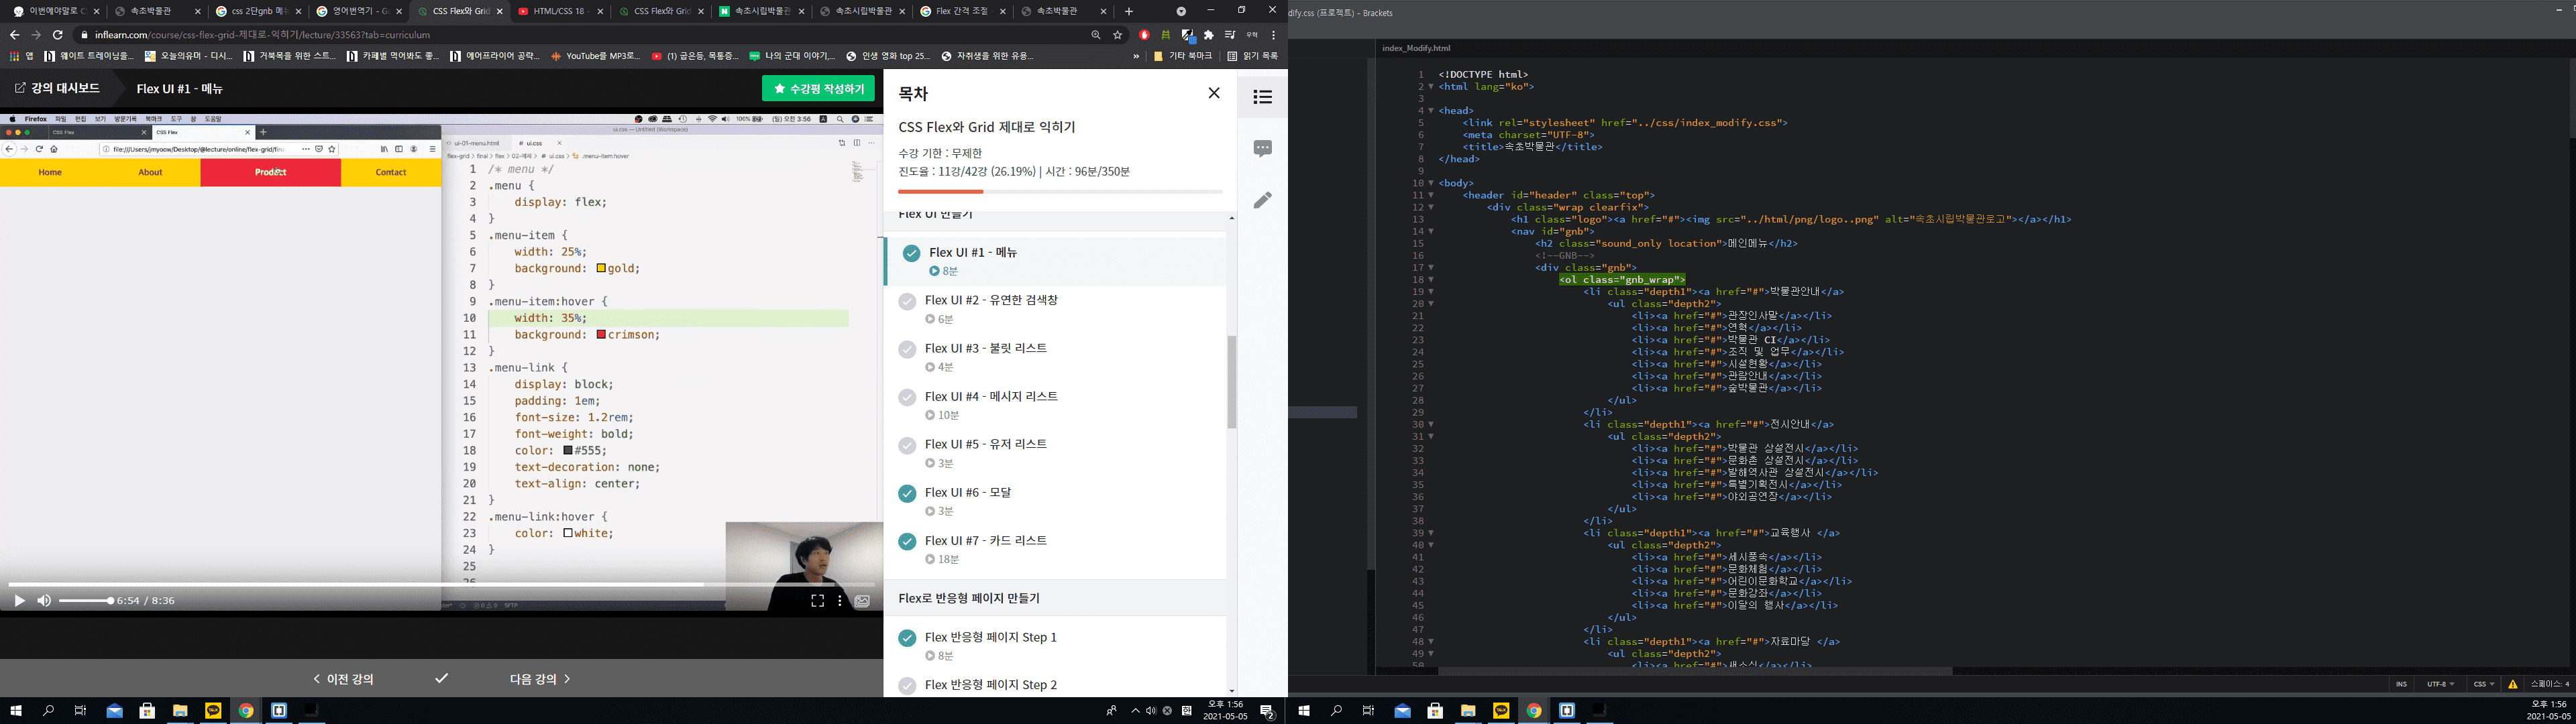
Task: Click the yellow warning icon in Brackets status bar
Action: (x=2512, y=684)
